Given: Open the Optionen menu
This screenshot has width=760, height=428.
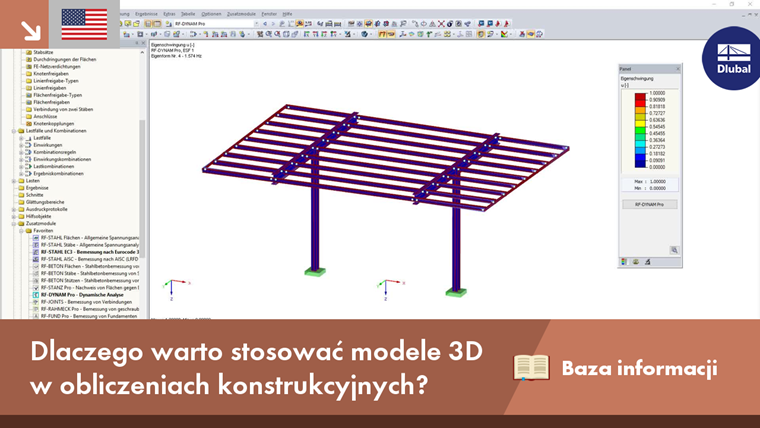Looking at the screenshot, I should (x=211, y=14).
